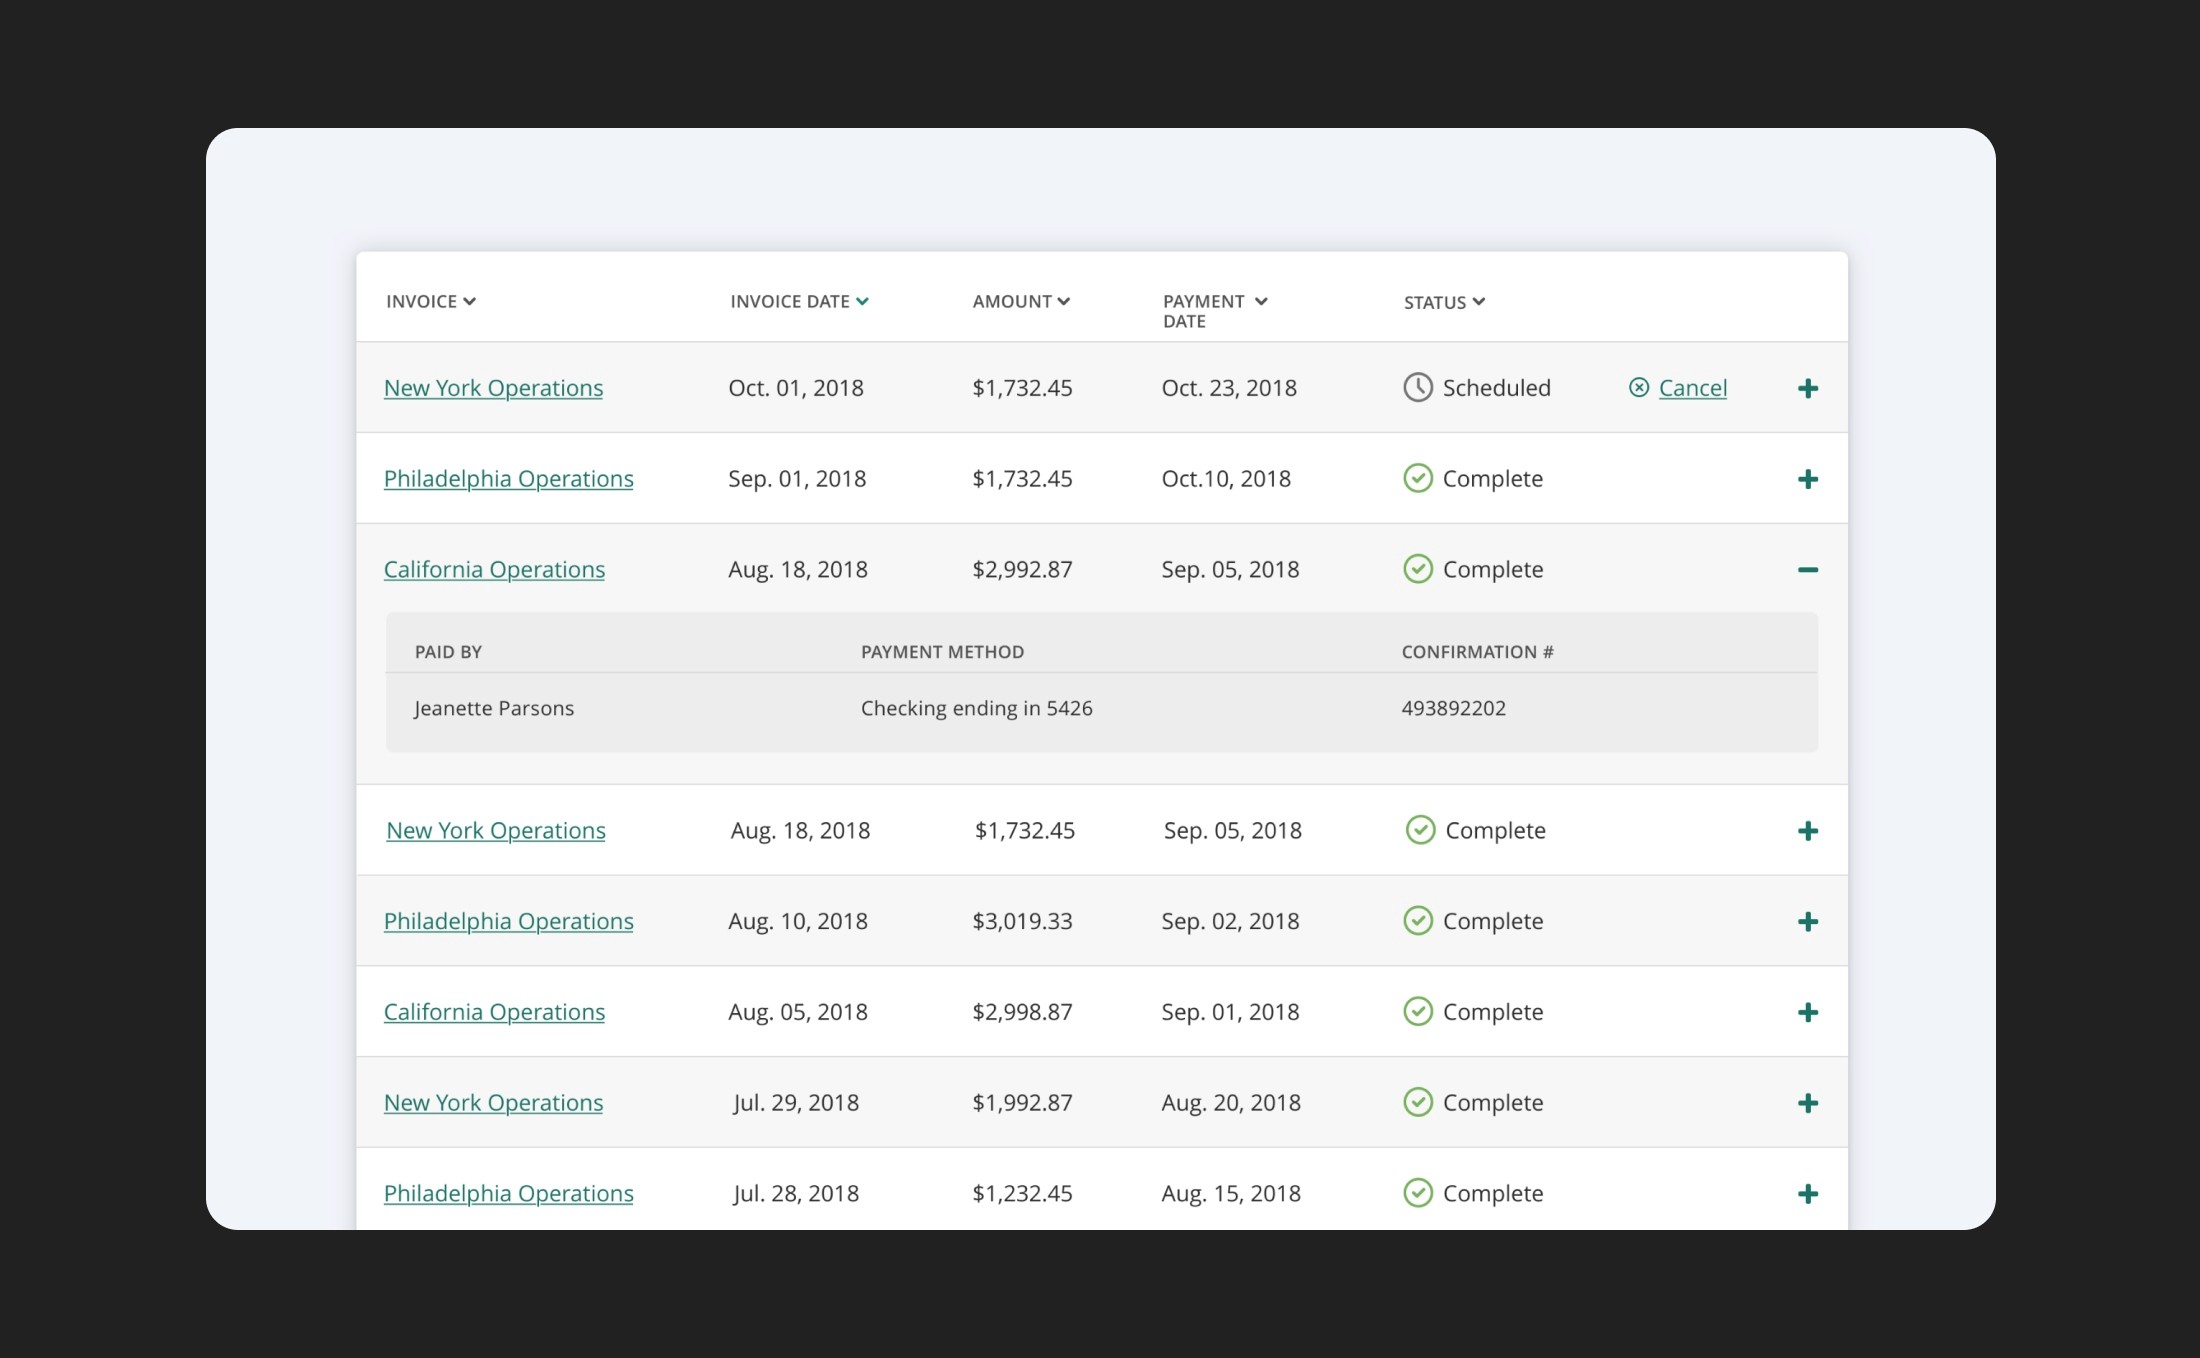Click Complete check icon in Aug. 18 New York row

click(x=1420, y=830)
